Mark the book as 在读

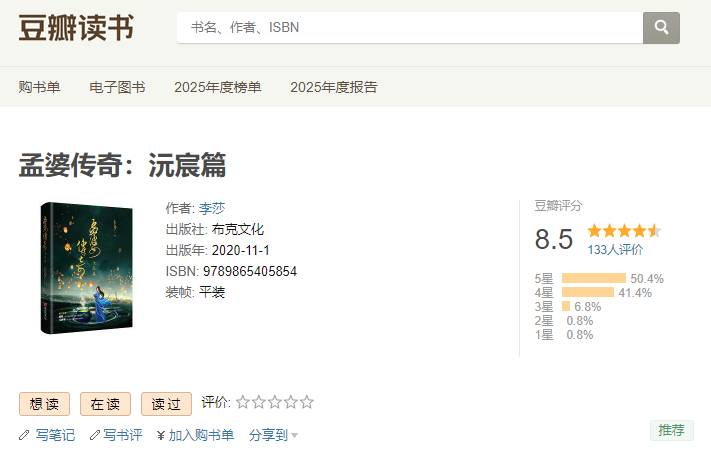click(x=105, y=404)
